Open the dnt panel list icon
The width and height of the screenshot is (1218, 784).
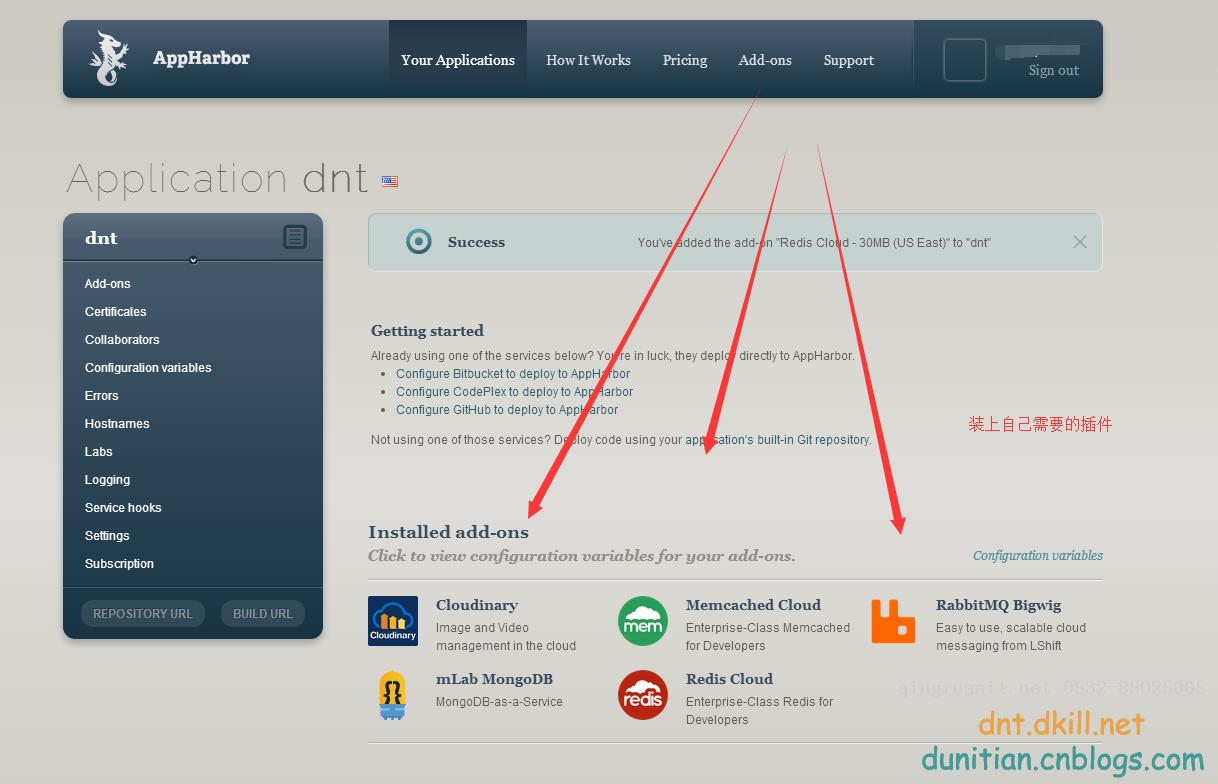[294, 237]
